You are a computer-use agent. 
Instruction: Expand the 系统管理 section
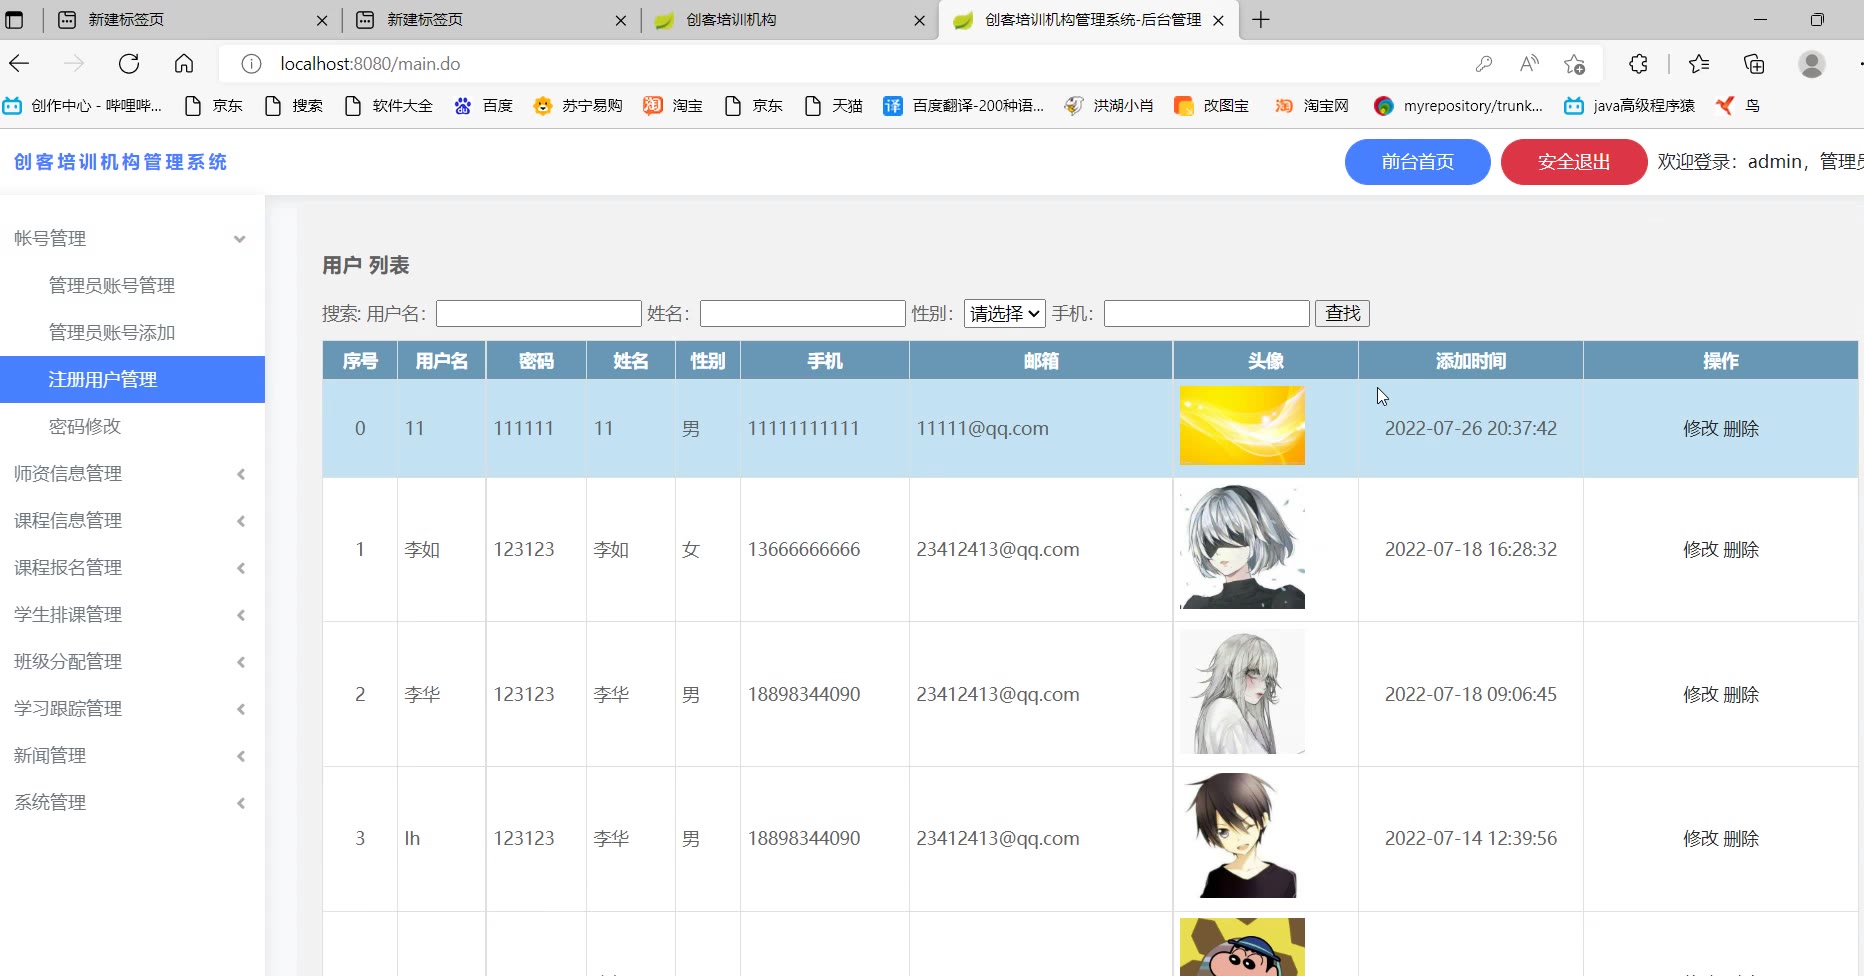pos(130,803)
